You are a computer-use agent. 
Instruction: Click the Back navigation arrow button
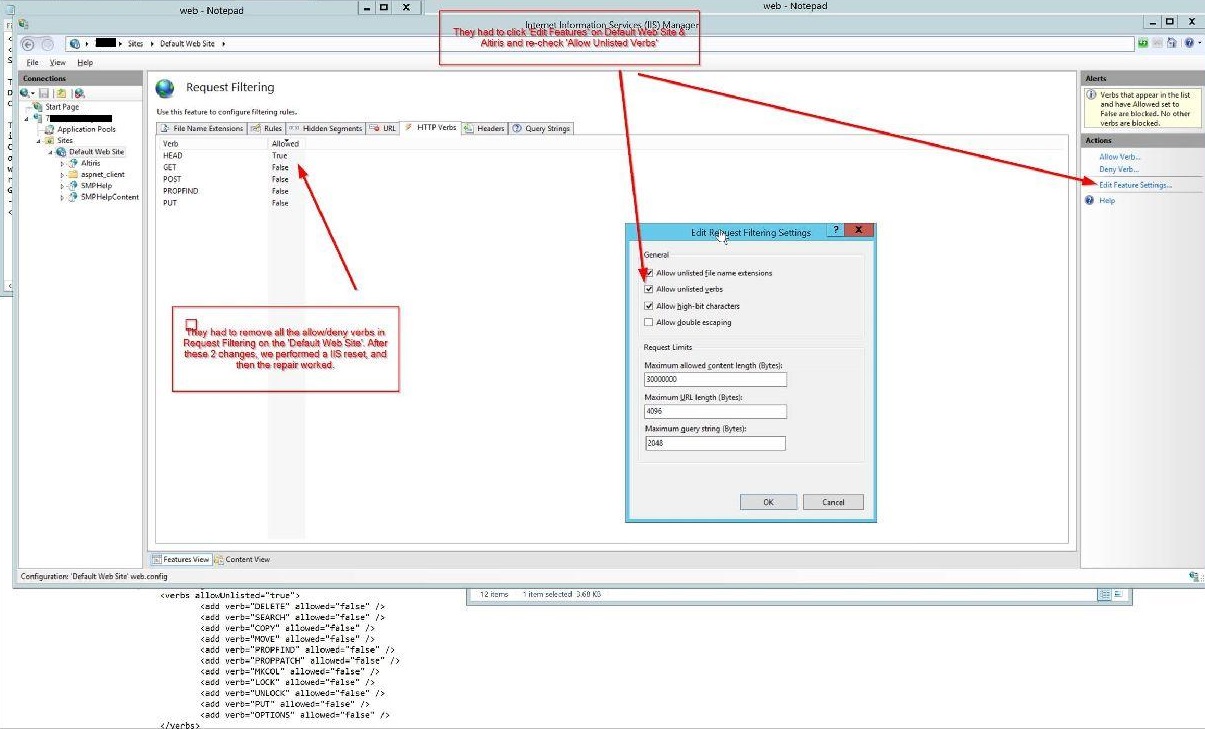tap(28, 44)
